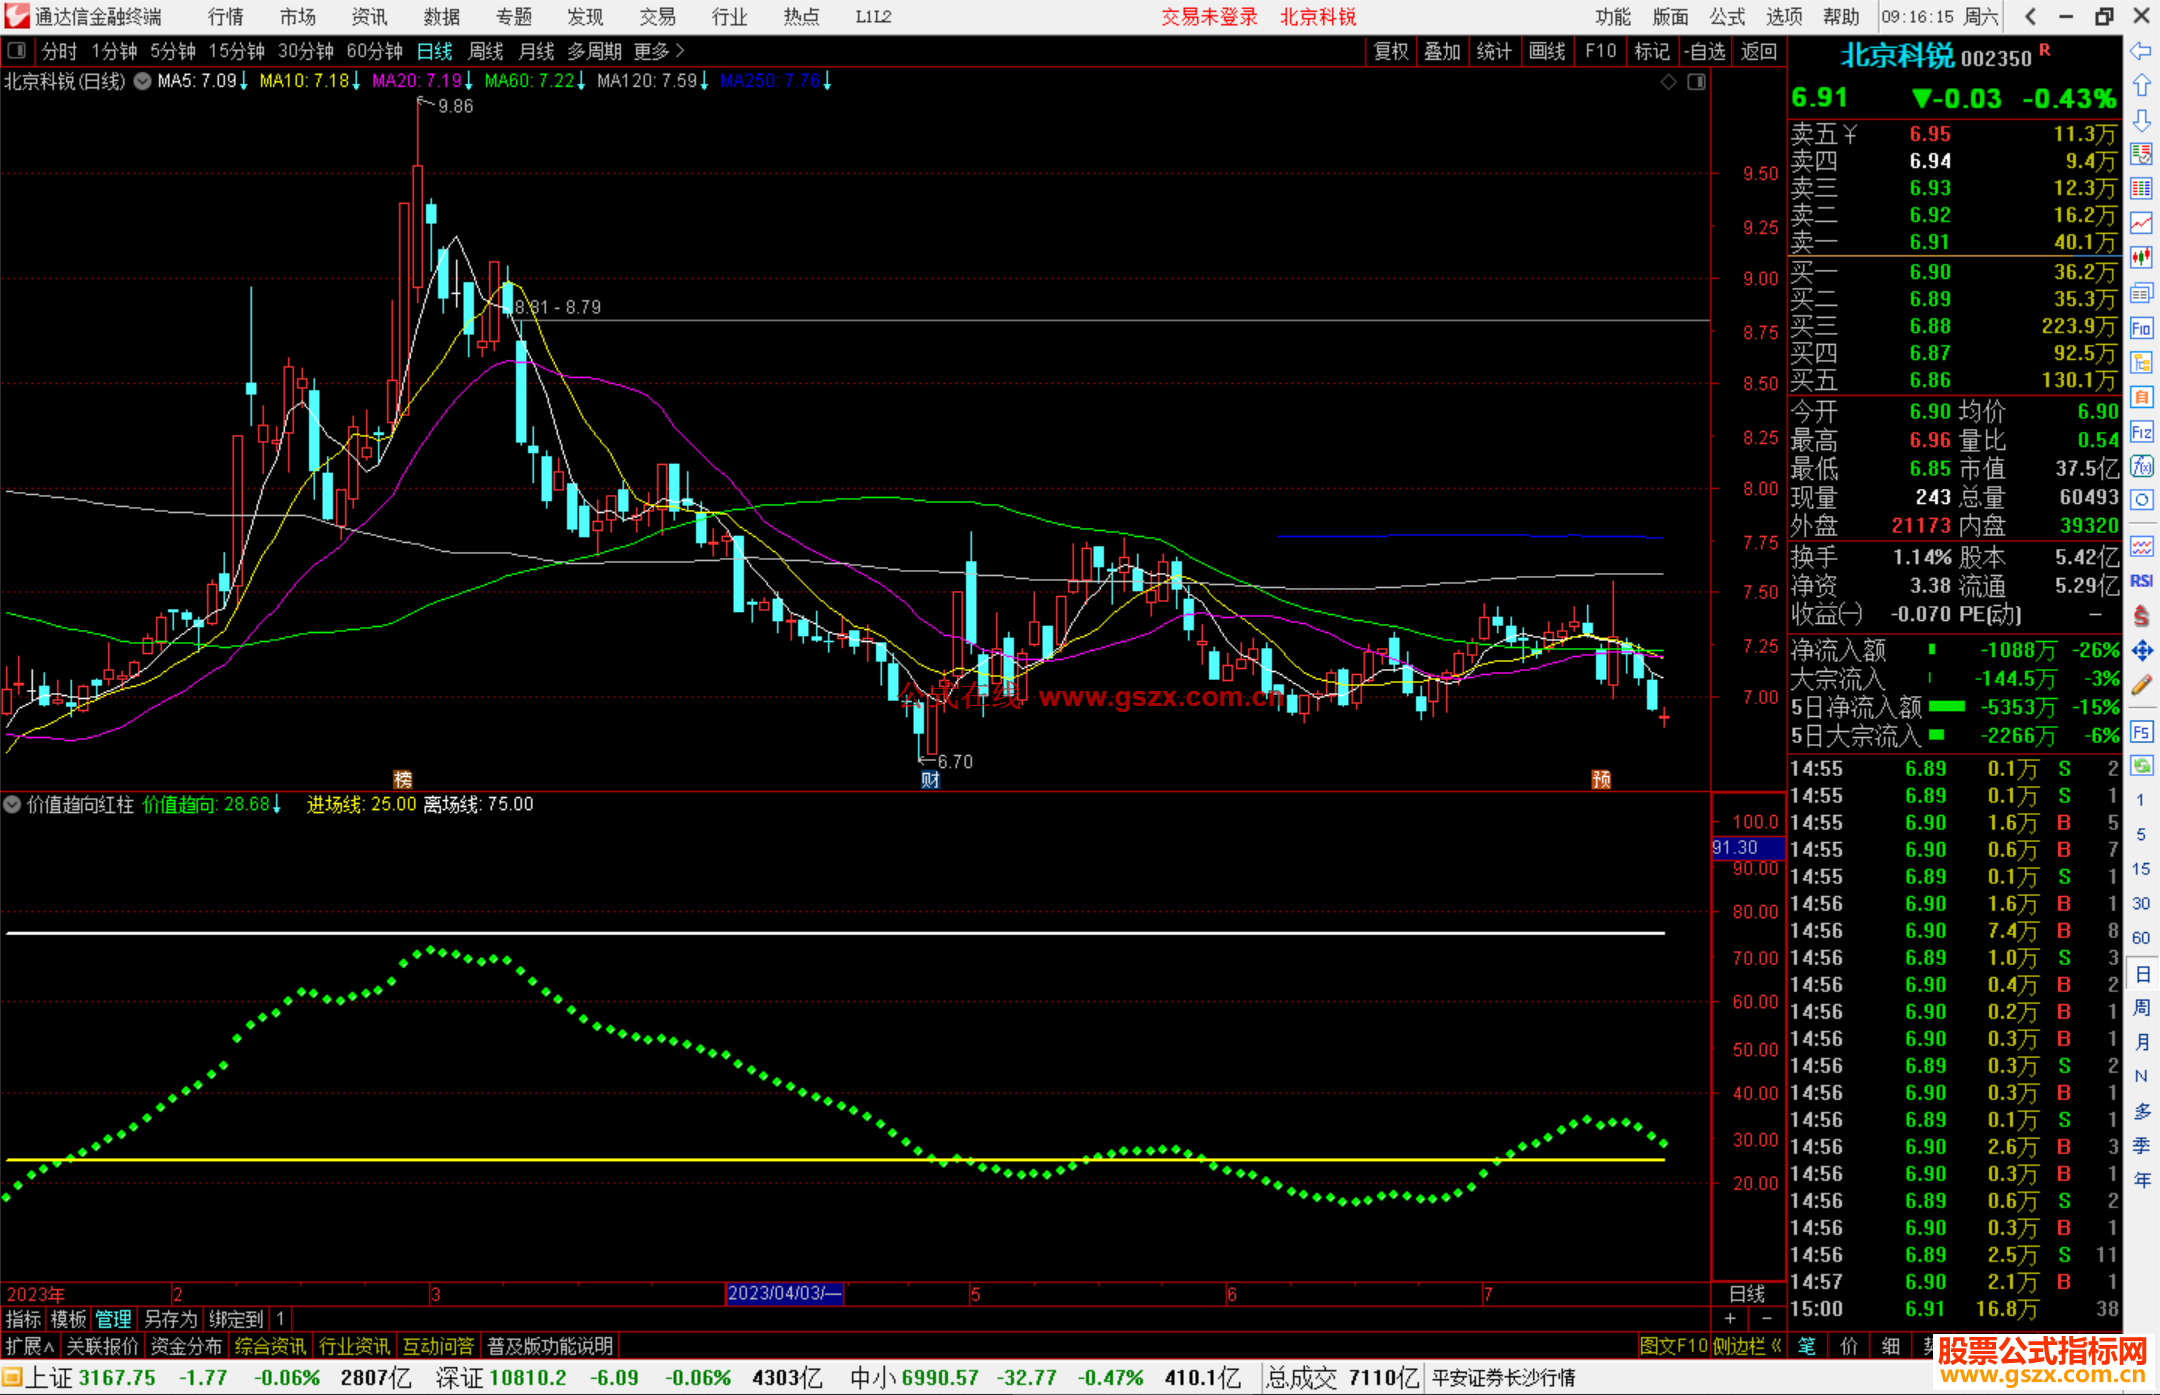Click the 复权 button

1390,51
